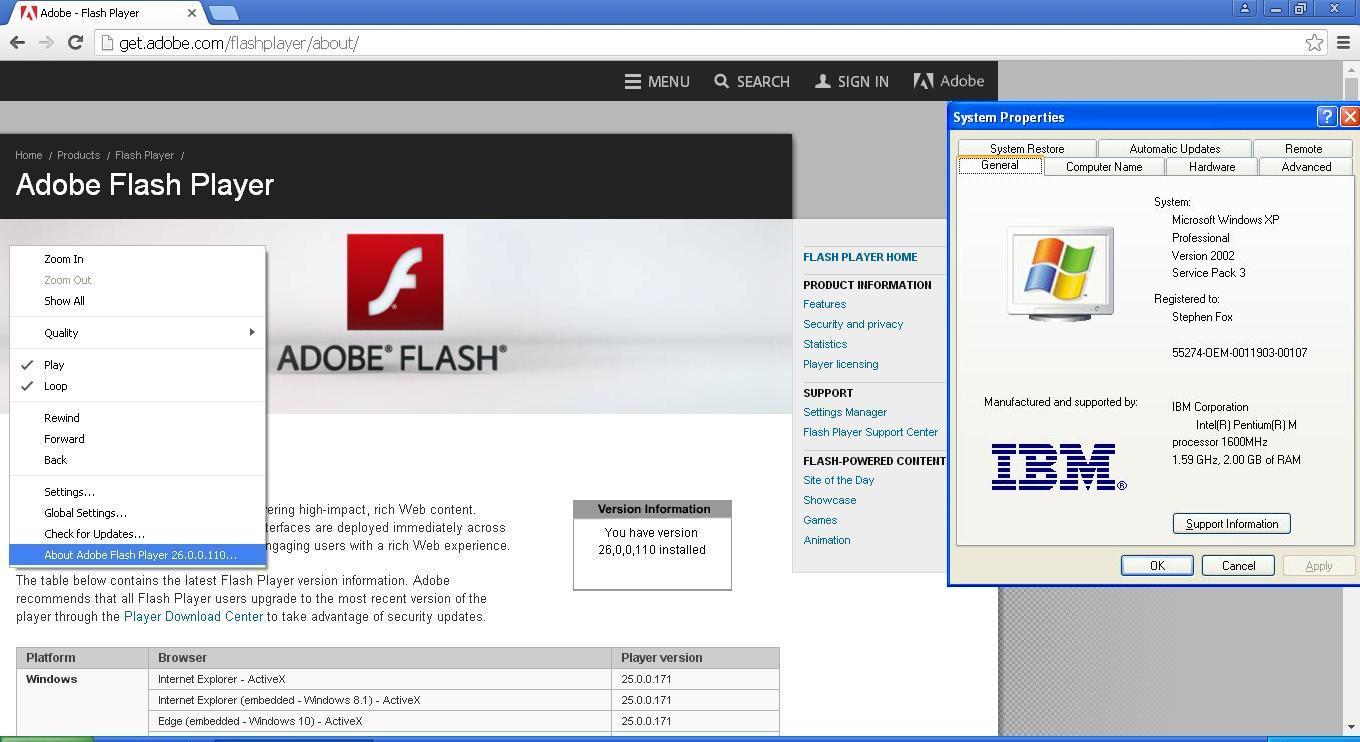Click the page scrollbar down arrow
The width and height of the screenshot is (1360, 742).
1352,727
